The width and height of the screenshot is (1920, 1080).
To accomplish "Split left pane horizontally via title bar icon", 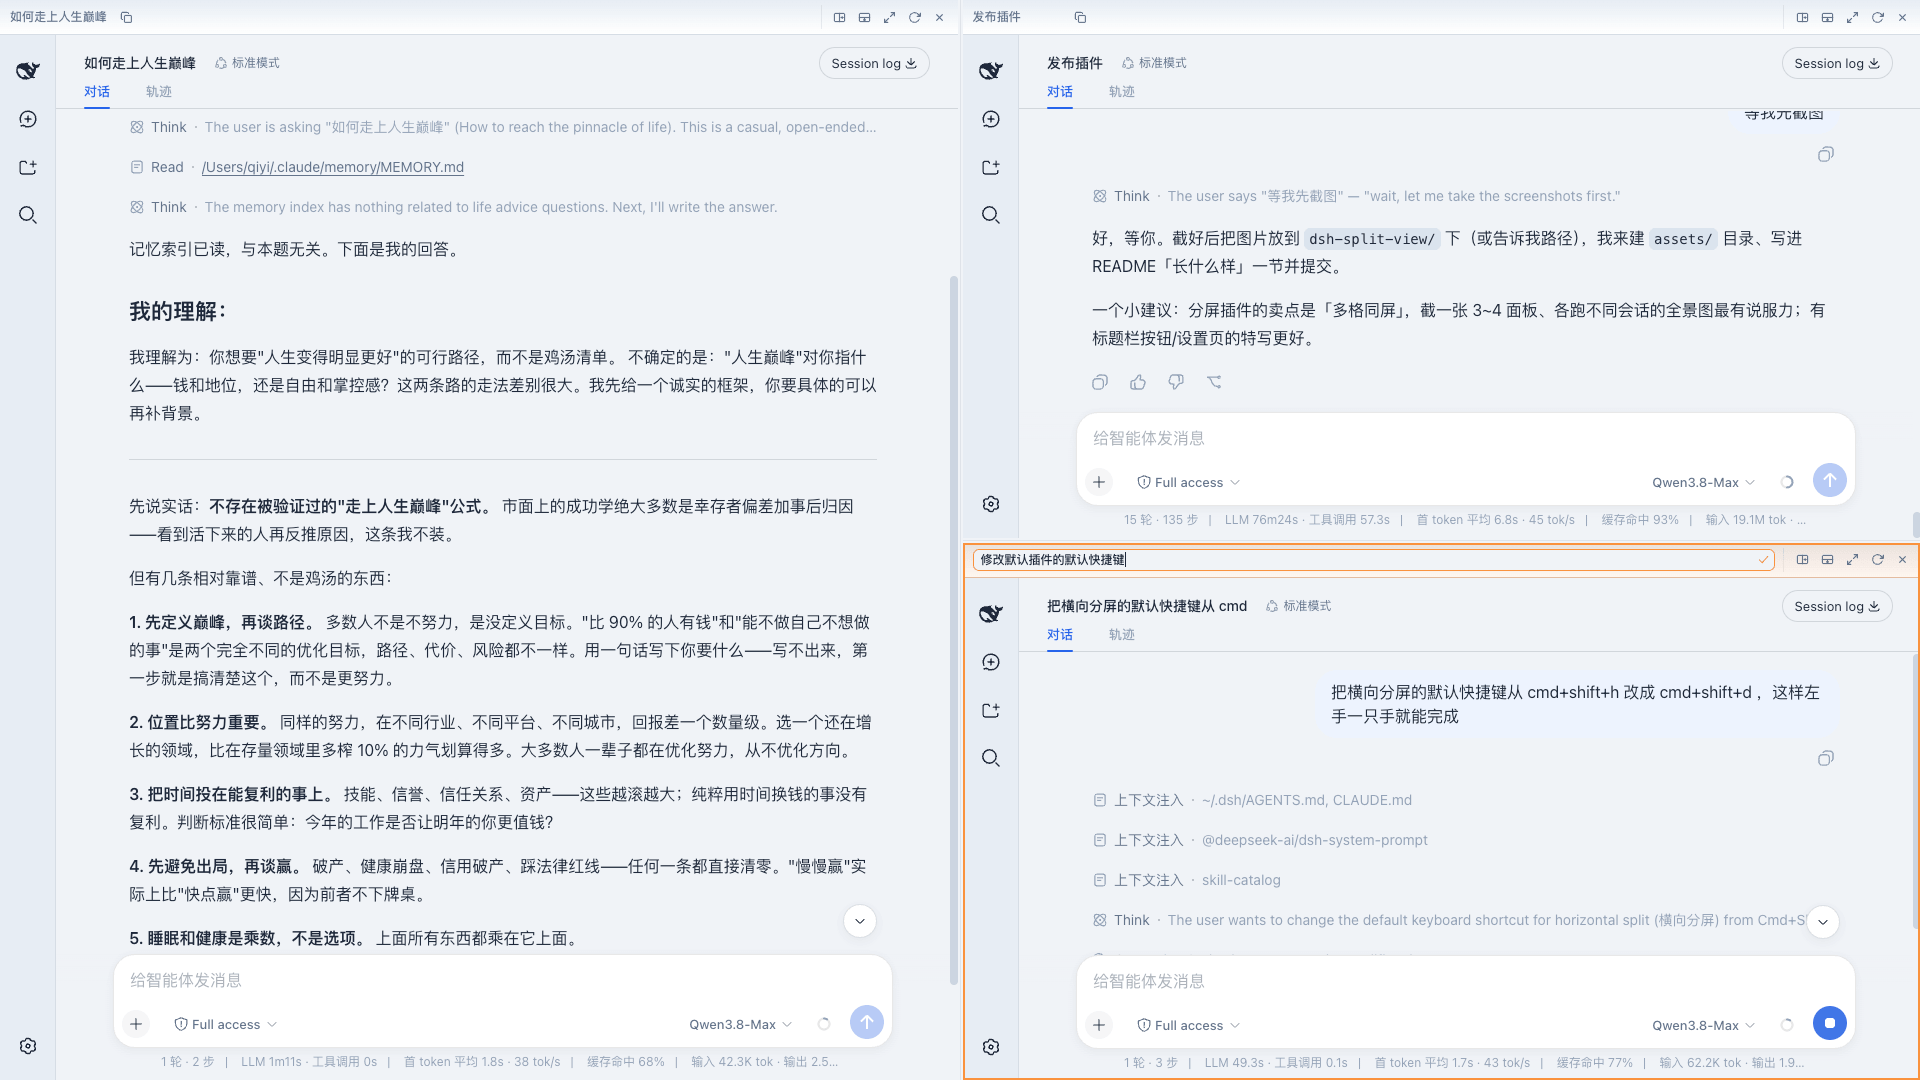I will point(839,17).
